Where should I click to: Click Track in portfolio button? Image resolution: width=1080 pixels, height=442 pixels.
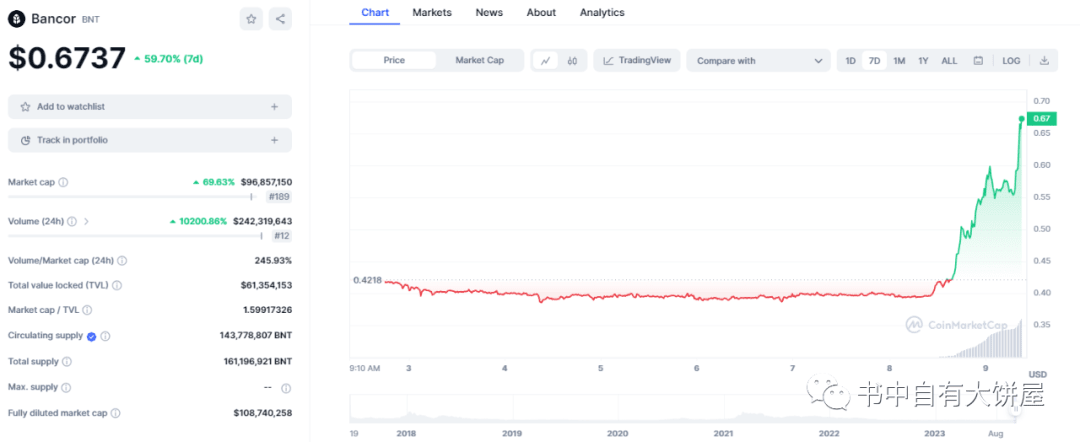pos(150,140)
